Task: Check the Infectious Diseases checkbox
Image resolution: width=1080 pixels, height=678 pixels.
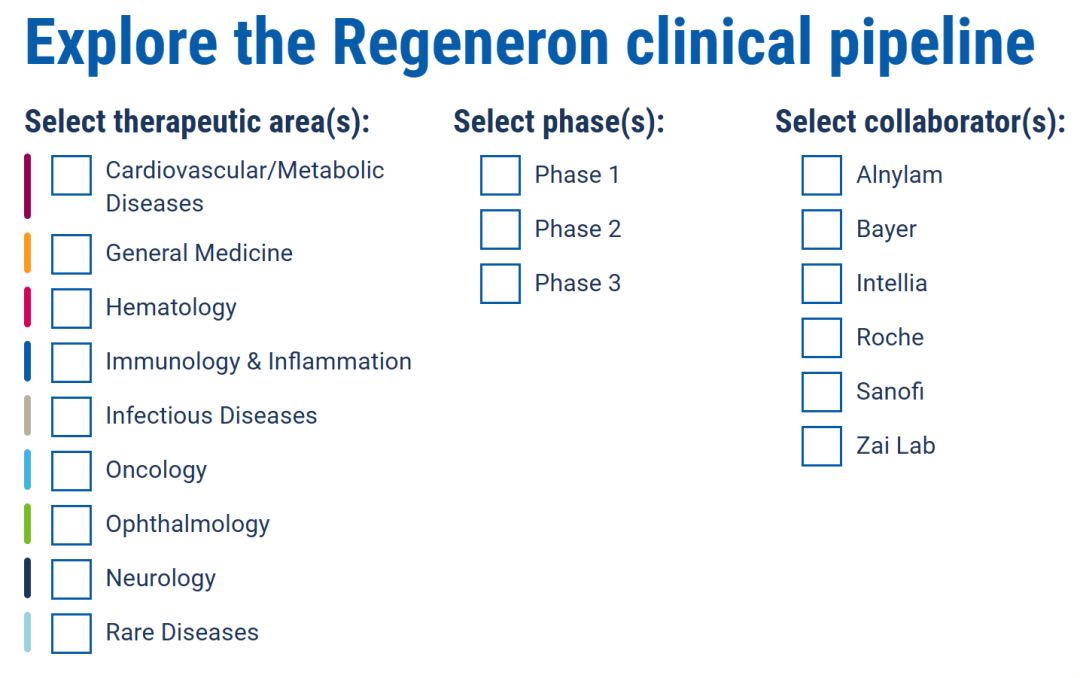Action: (x=71, y=416)
